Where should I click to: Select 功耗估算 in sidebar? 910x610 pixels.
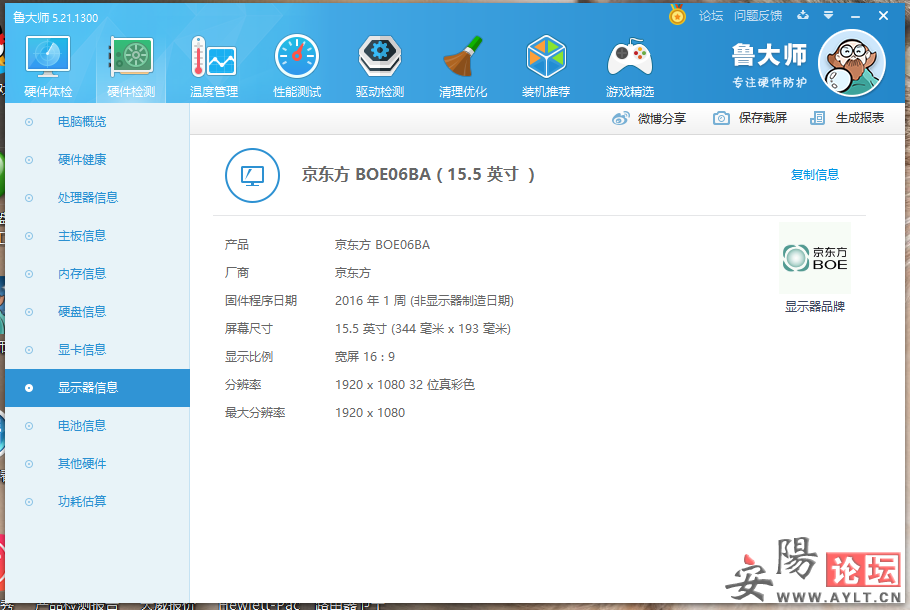coord(98,501)
